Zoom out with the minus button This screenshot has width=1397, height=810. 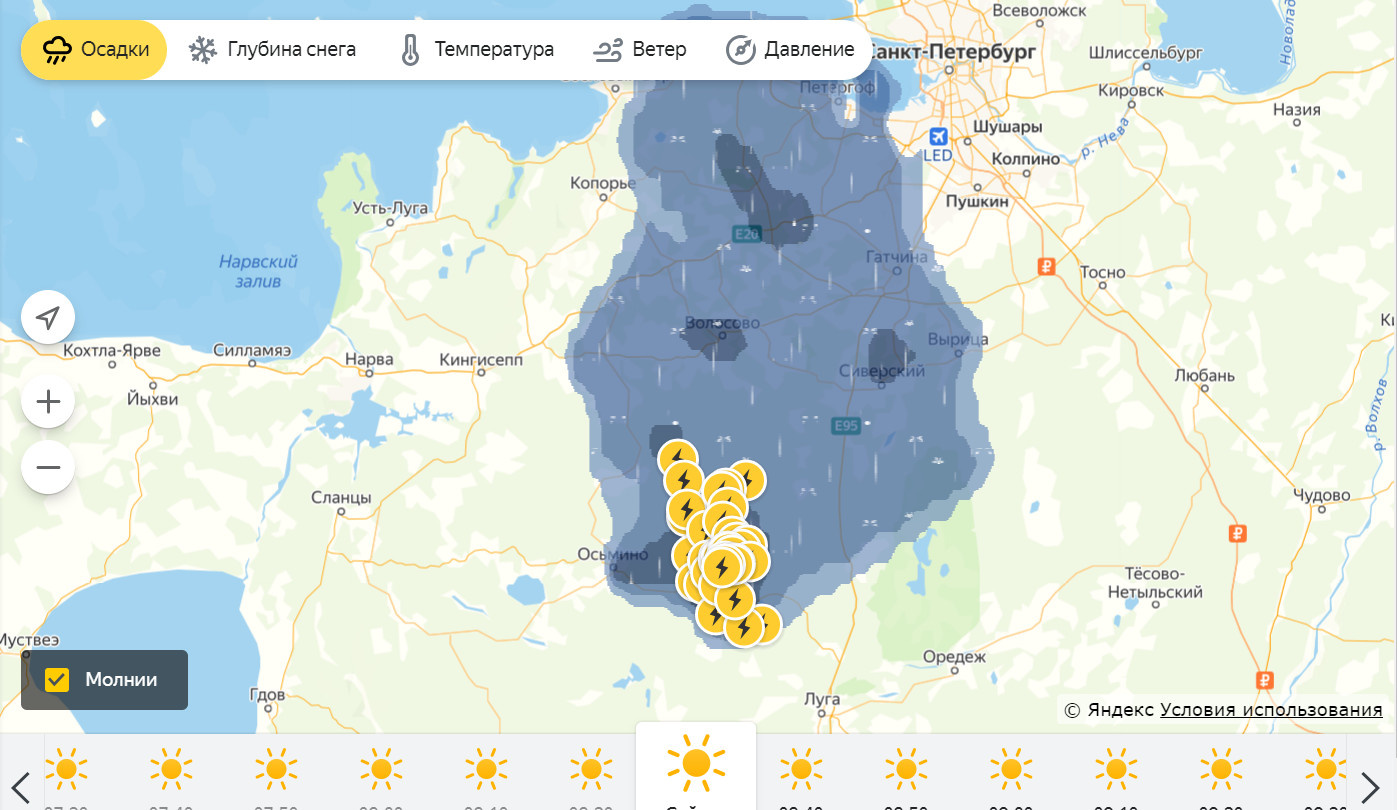(48, 467)
